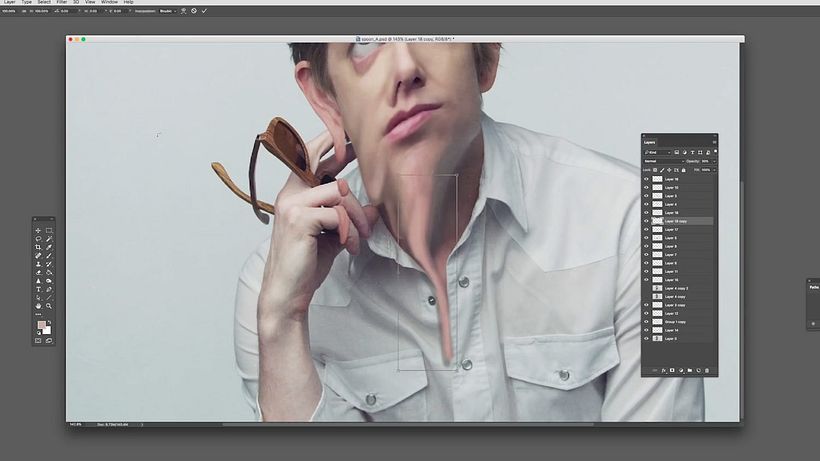Select the Rectangular Marquee tool

[x=49, y=230]
